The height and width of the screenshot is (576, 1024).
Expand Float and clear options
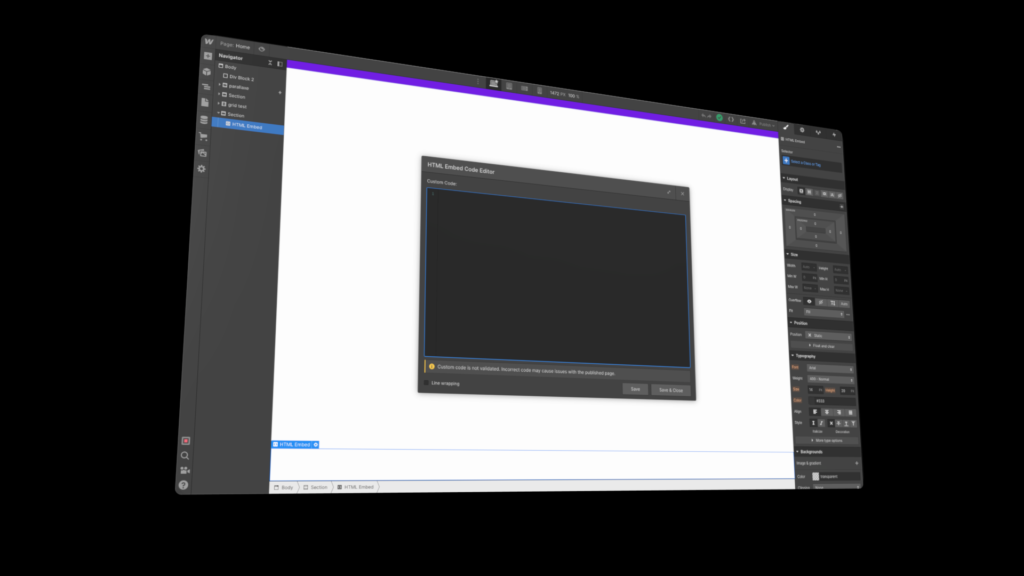click(x=822, y=346)
